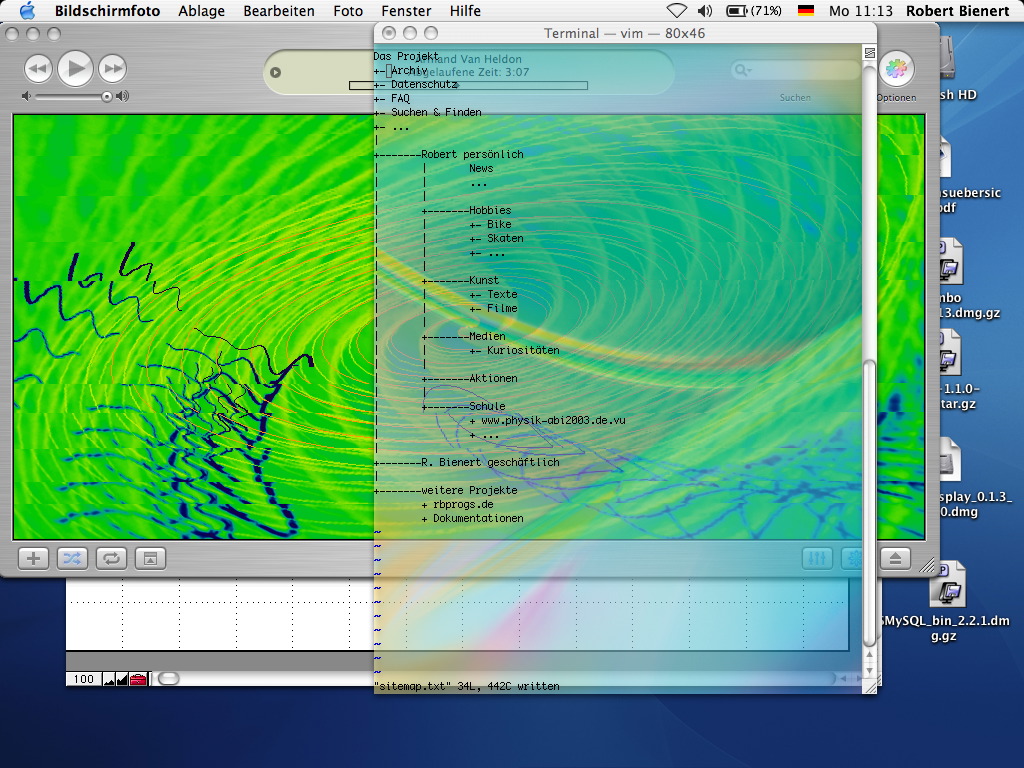Viewport: 1024px width, 768px height.
Task: Click 'Kuriositäten' under Medien in vim
Action: (523, 350)
